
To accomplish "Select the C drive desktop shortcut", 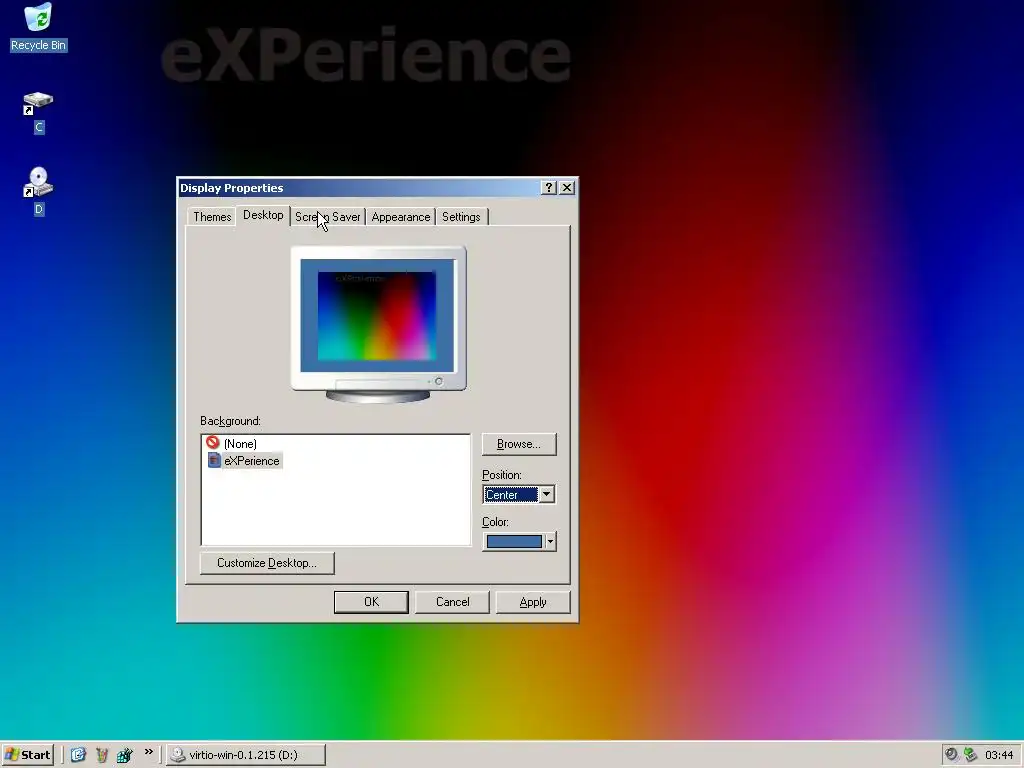I will [x=38, y=112].
